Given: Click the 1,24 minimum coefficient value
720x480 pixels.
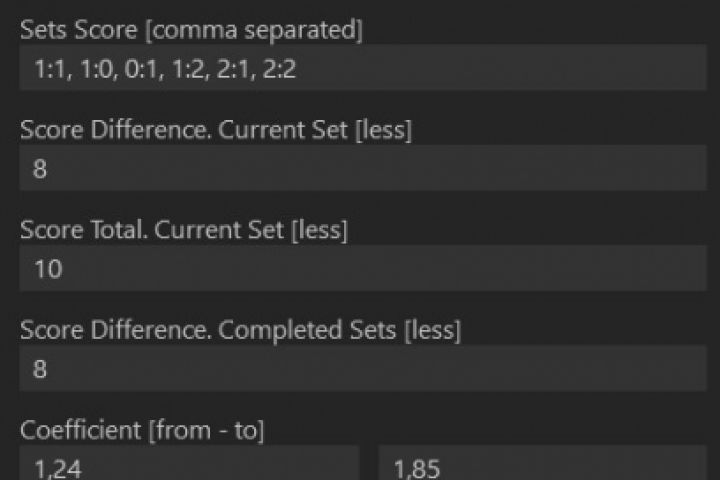Looking at the screenshot, I should coord(53,465).
